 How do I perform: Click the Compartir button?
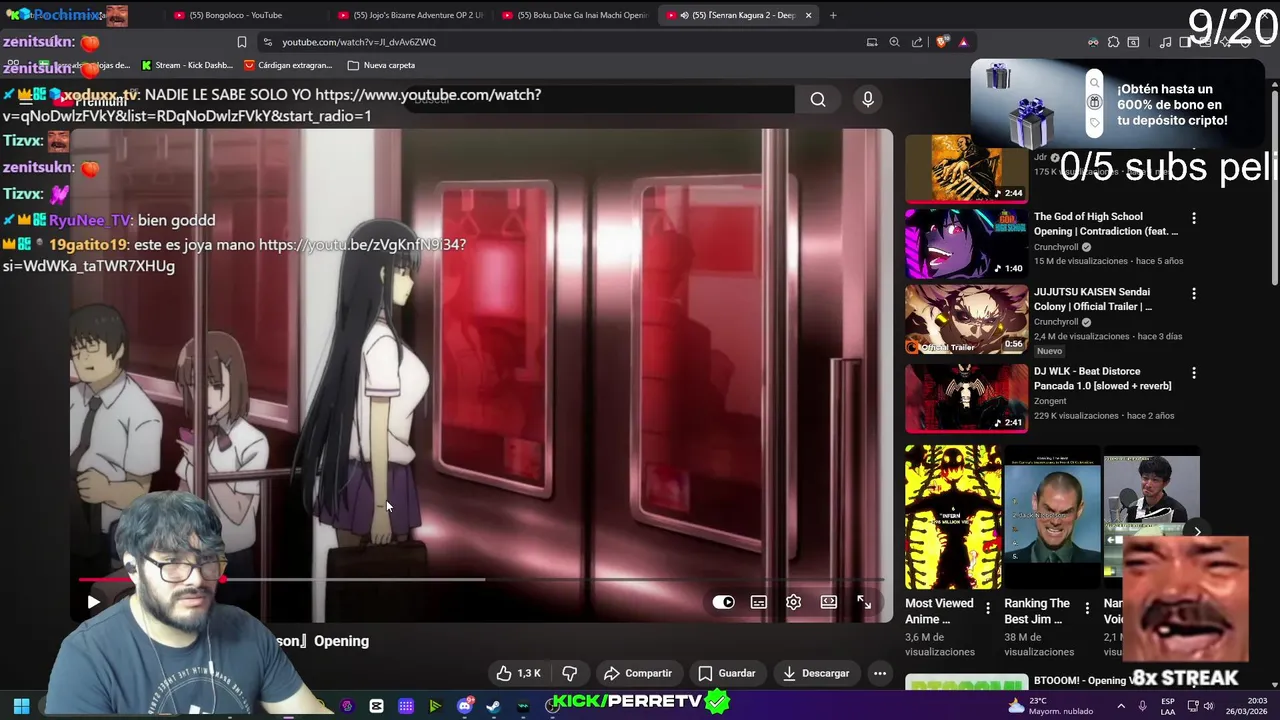pyautogui.click(x=638, y=673)
